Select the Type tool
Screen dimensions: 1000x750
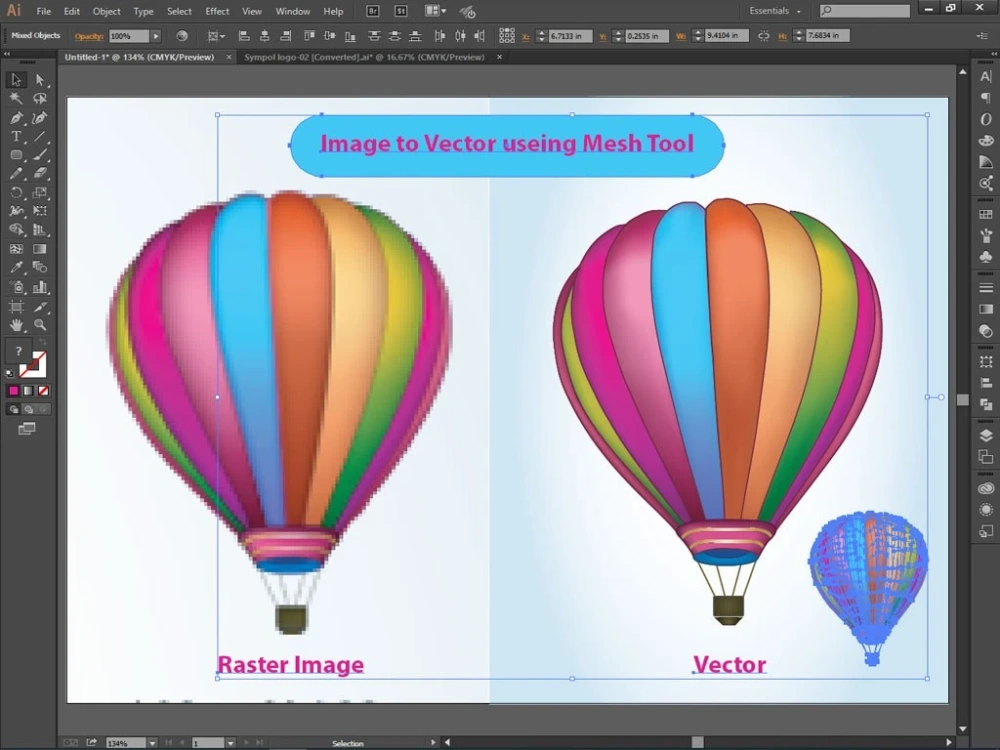[16, 136]
